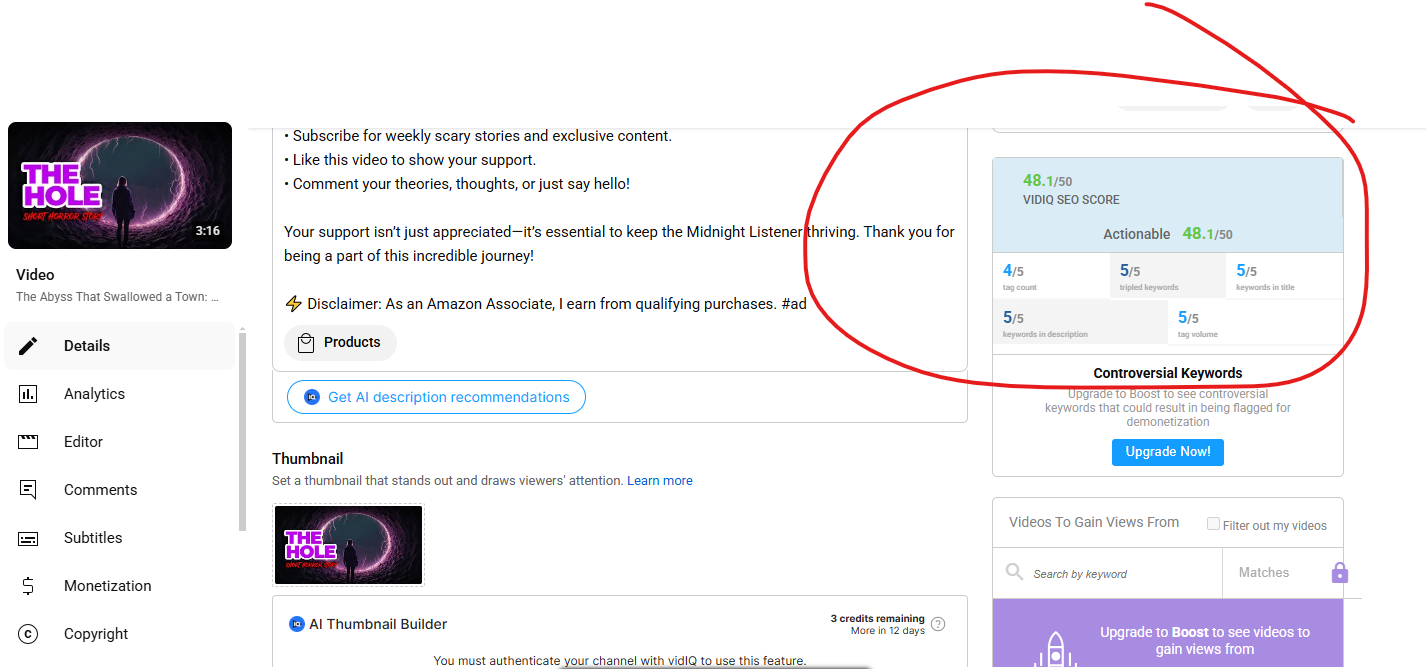The height and width of the screenshot is (669, 1426).
Task: Select the uploaded The Hole thumbnail
Action: 348,545
